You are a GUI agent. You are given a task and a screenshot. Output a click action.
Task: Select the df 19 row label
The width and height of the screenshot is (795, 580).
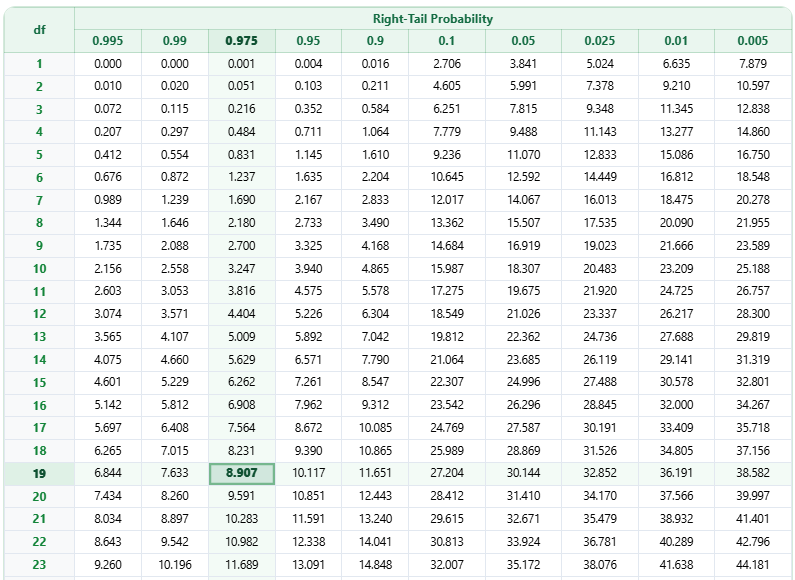click(x=40, y=474)
